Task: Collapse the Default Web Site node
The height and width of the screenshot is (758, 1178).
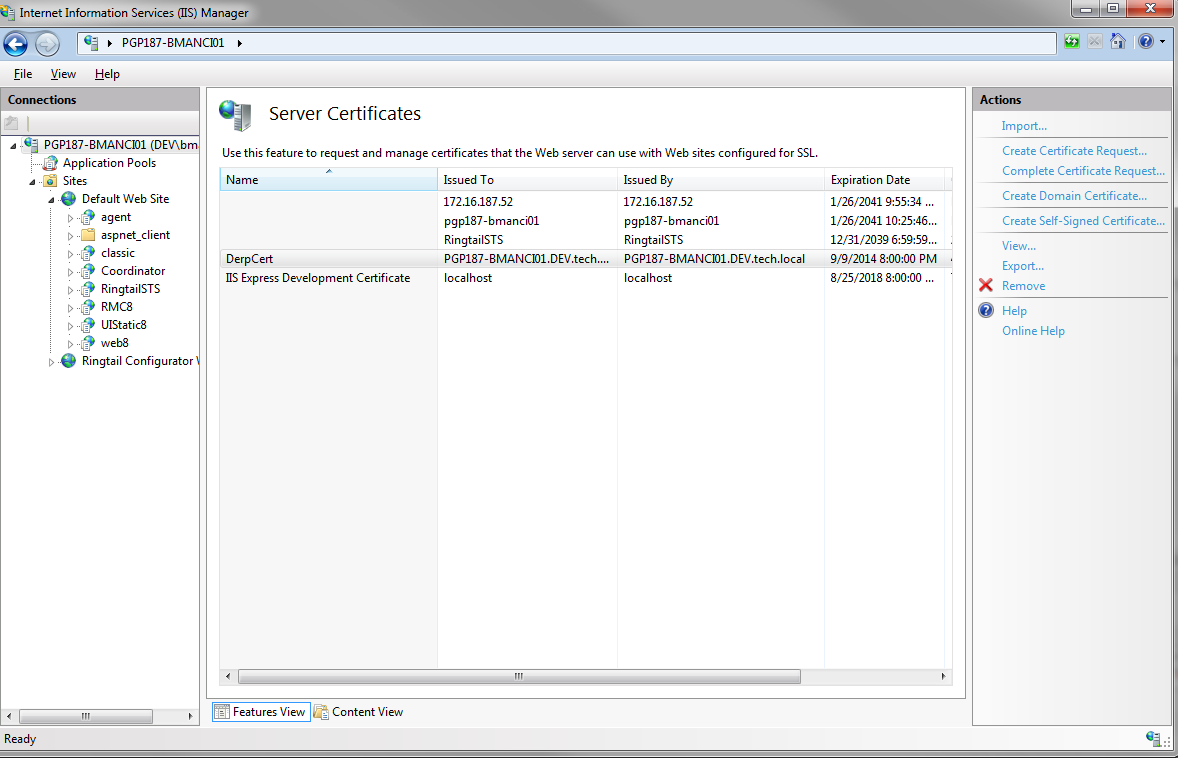Action: coord(51,200)
